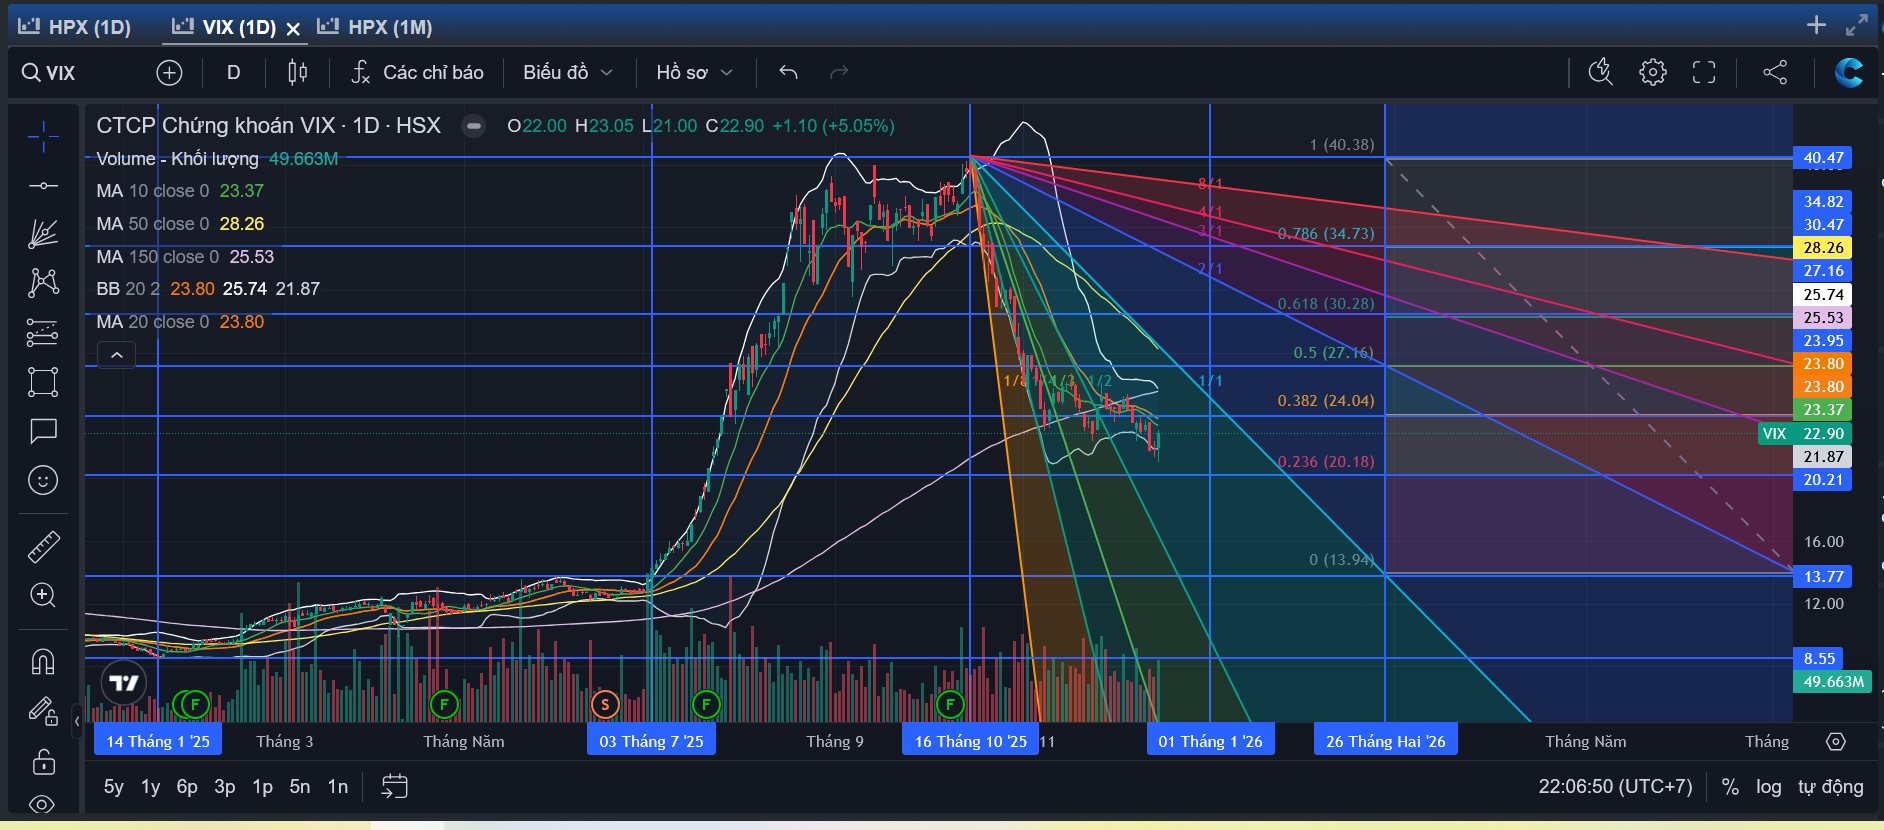1884x830 pixels.
Task: Click the share chart icon
Action: (x=1775, y=72)
